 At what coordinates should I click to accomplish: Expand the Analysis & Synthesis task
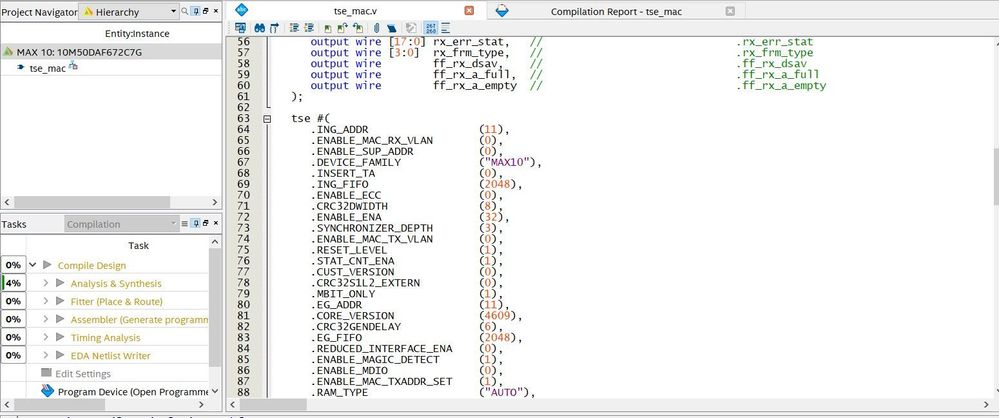(x=46, y=283)
